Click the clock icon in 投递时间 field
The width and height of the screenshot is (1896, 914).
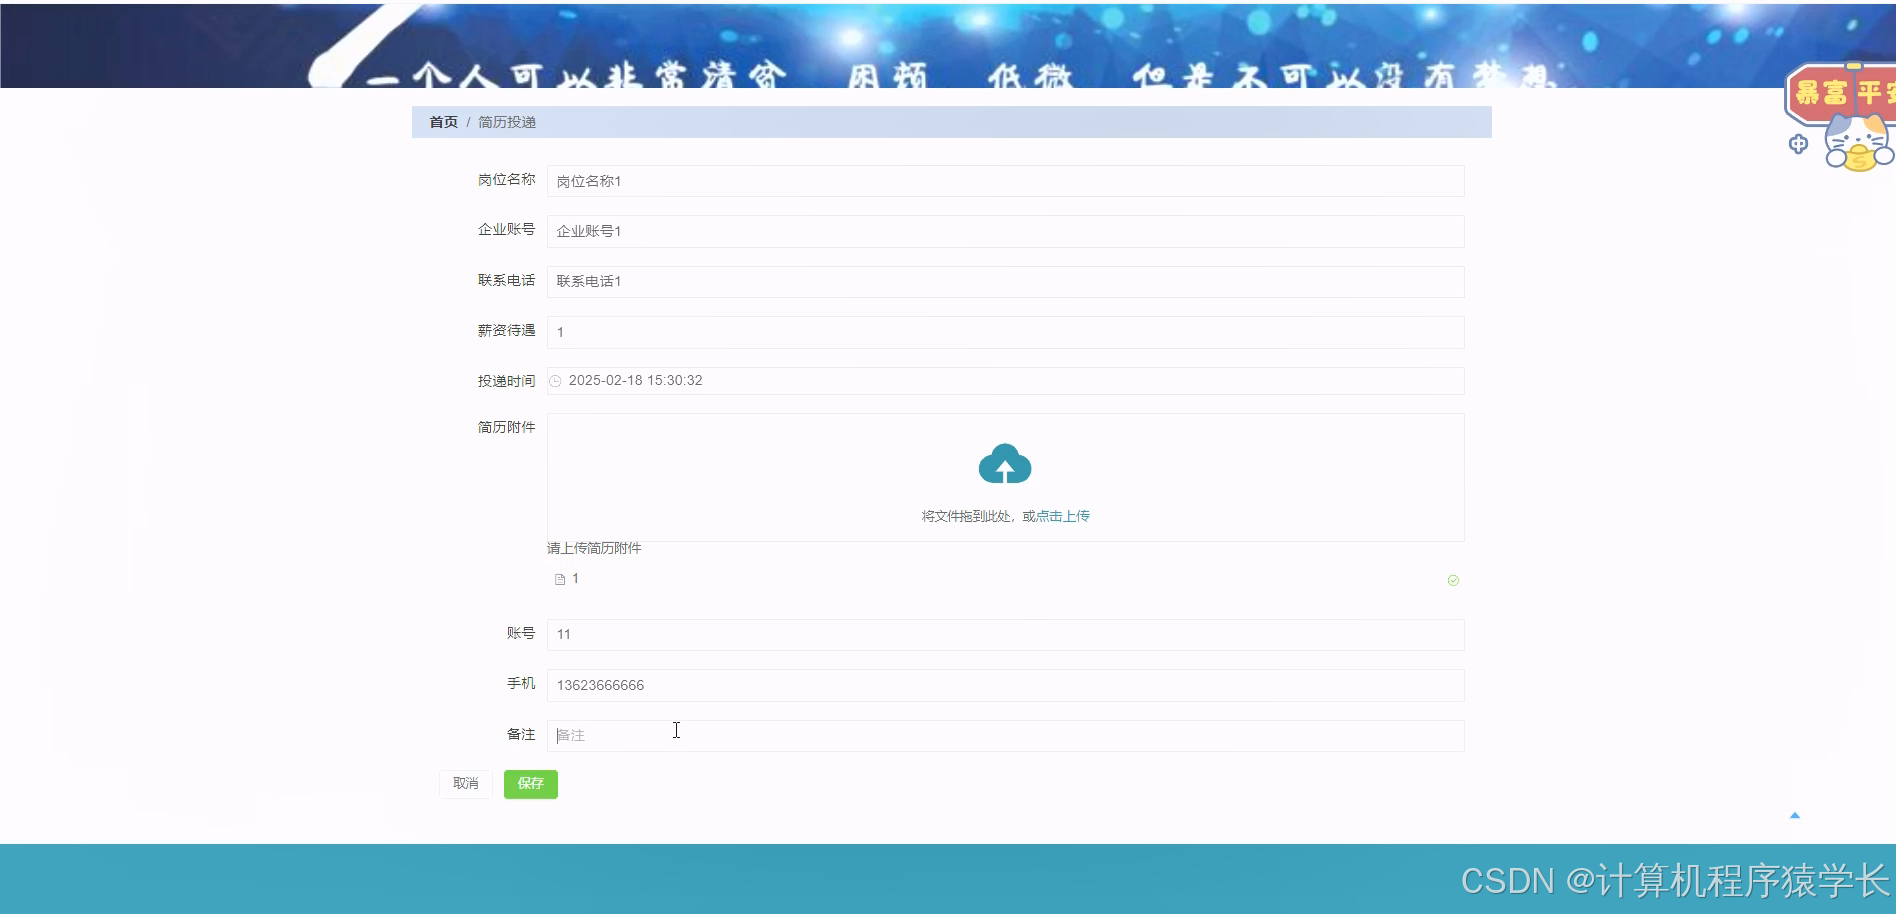[x=557, y=381]
